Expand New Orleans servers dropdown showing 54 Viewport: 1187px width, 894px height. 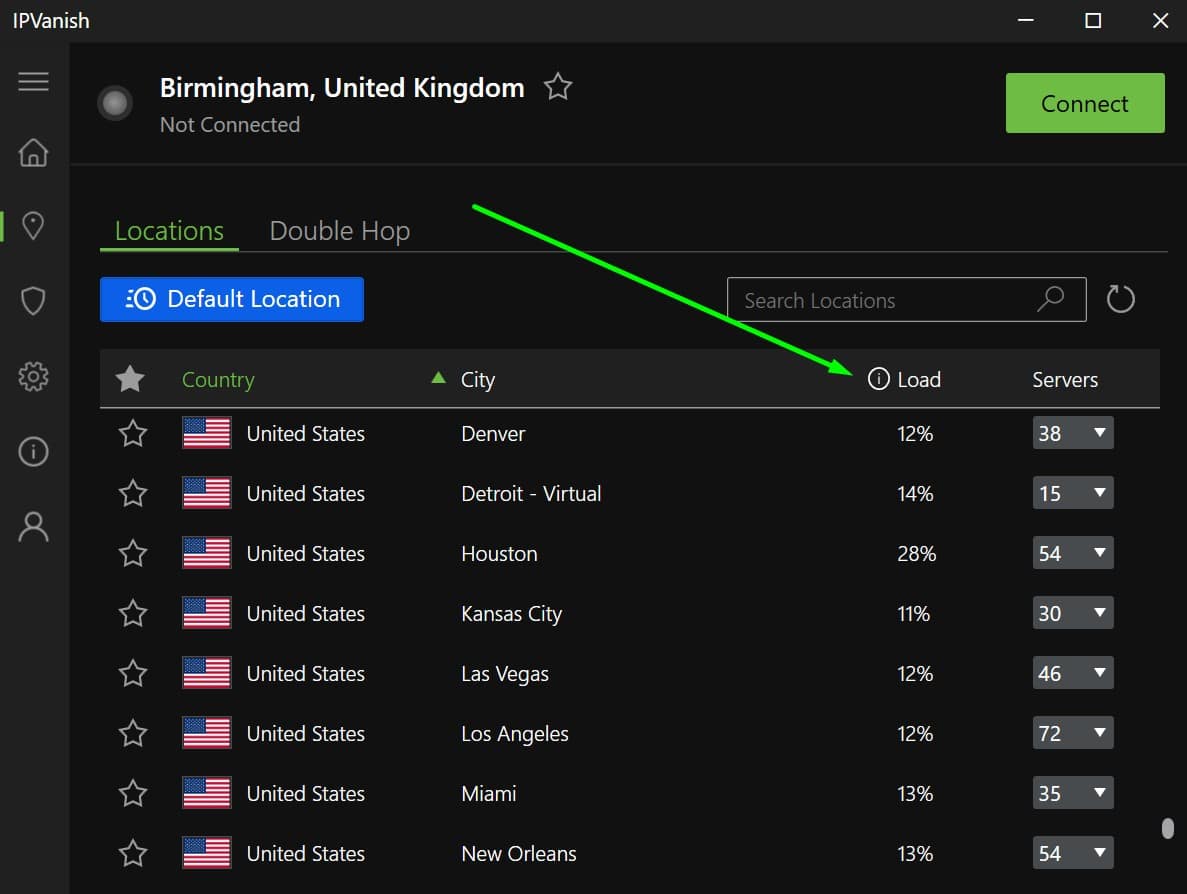coord(1073,852)
